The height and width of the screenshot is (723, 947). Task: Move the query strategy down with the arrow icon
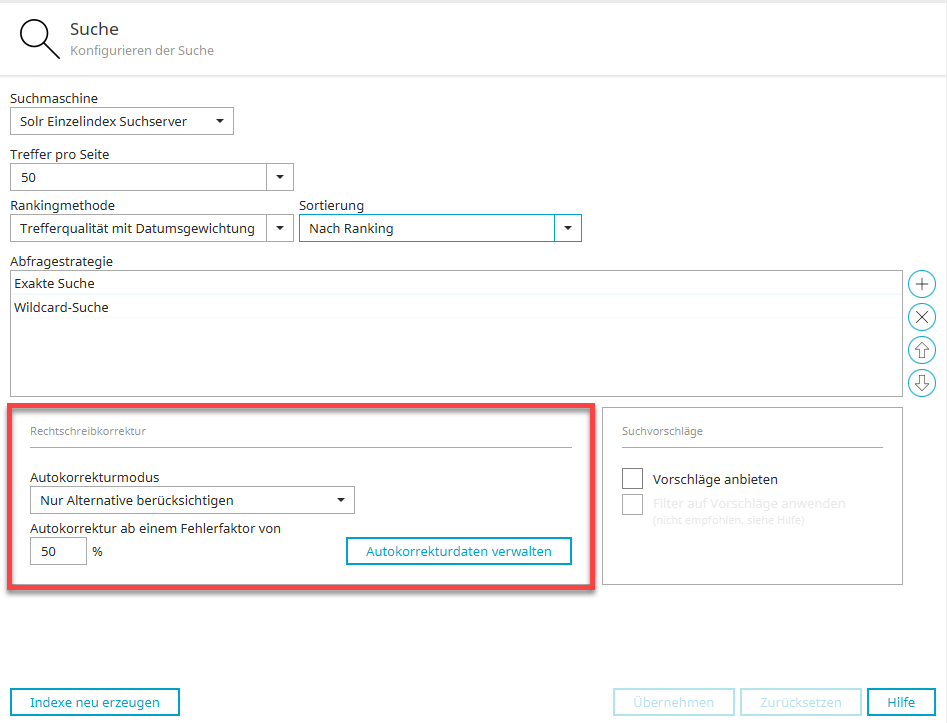click(x=921, y=382)
